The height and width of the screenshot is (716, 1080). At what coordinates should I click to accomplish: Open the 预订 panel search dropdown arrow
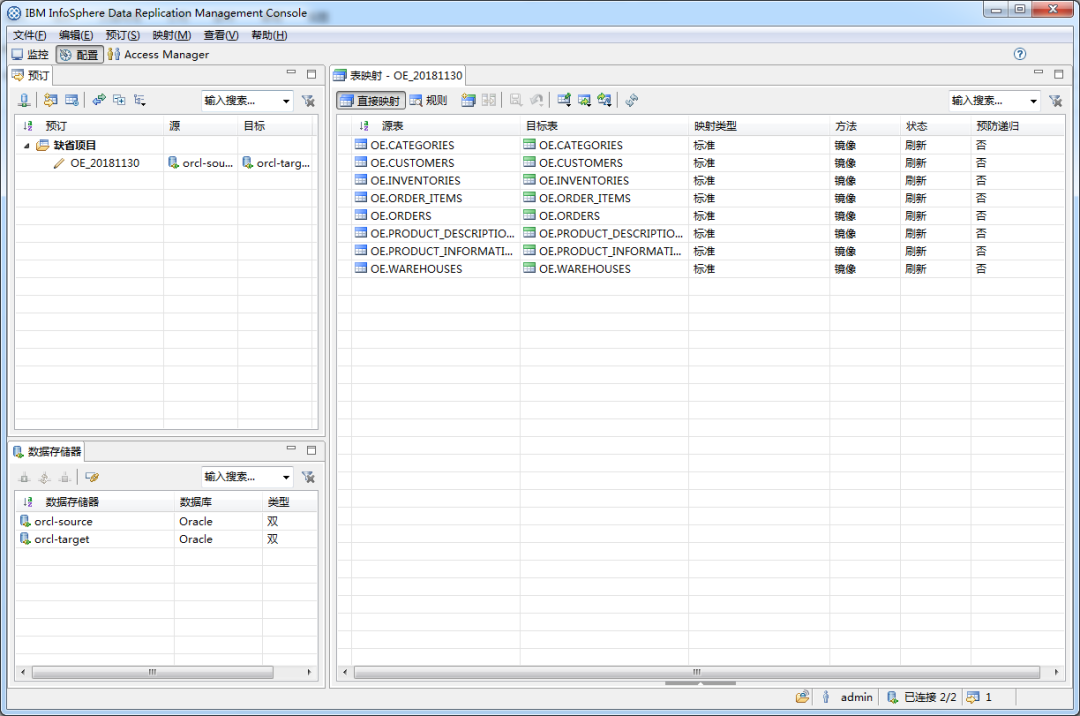click(x=286, y=101)
